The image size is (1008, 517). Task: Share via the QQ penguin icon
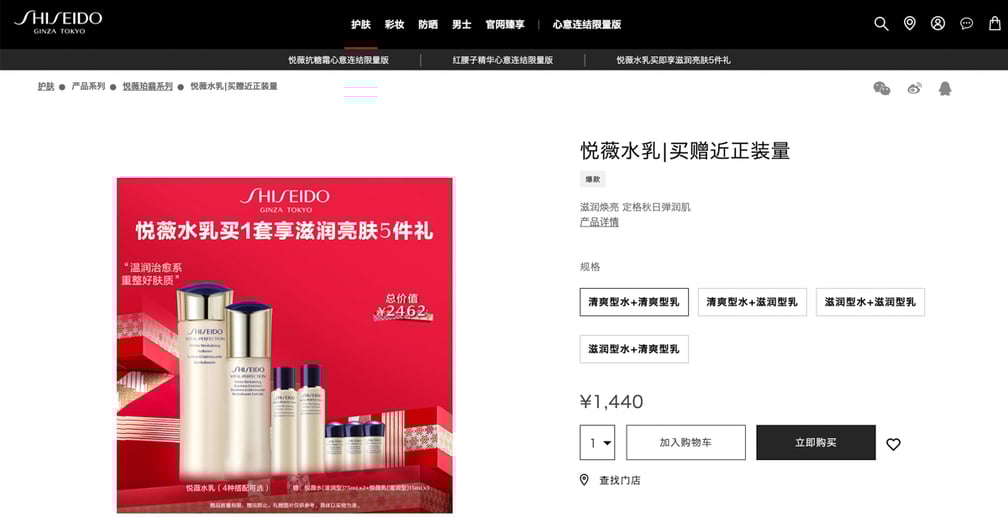point(944,88)
